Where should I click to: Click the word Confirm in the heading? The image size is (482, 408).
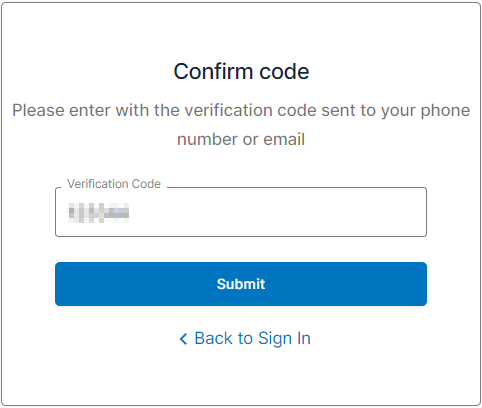coord(213,72)
